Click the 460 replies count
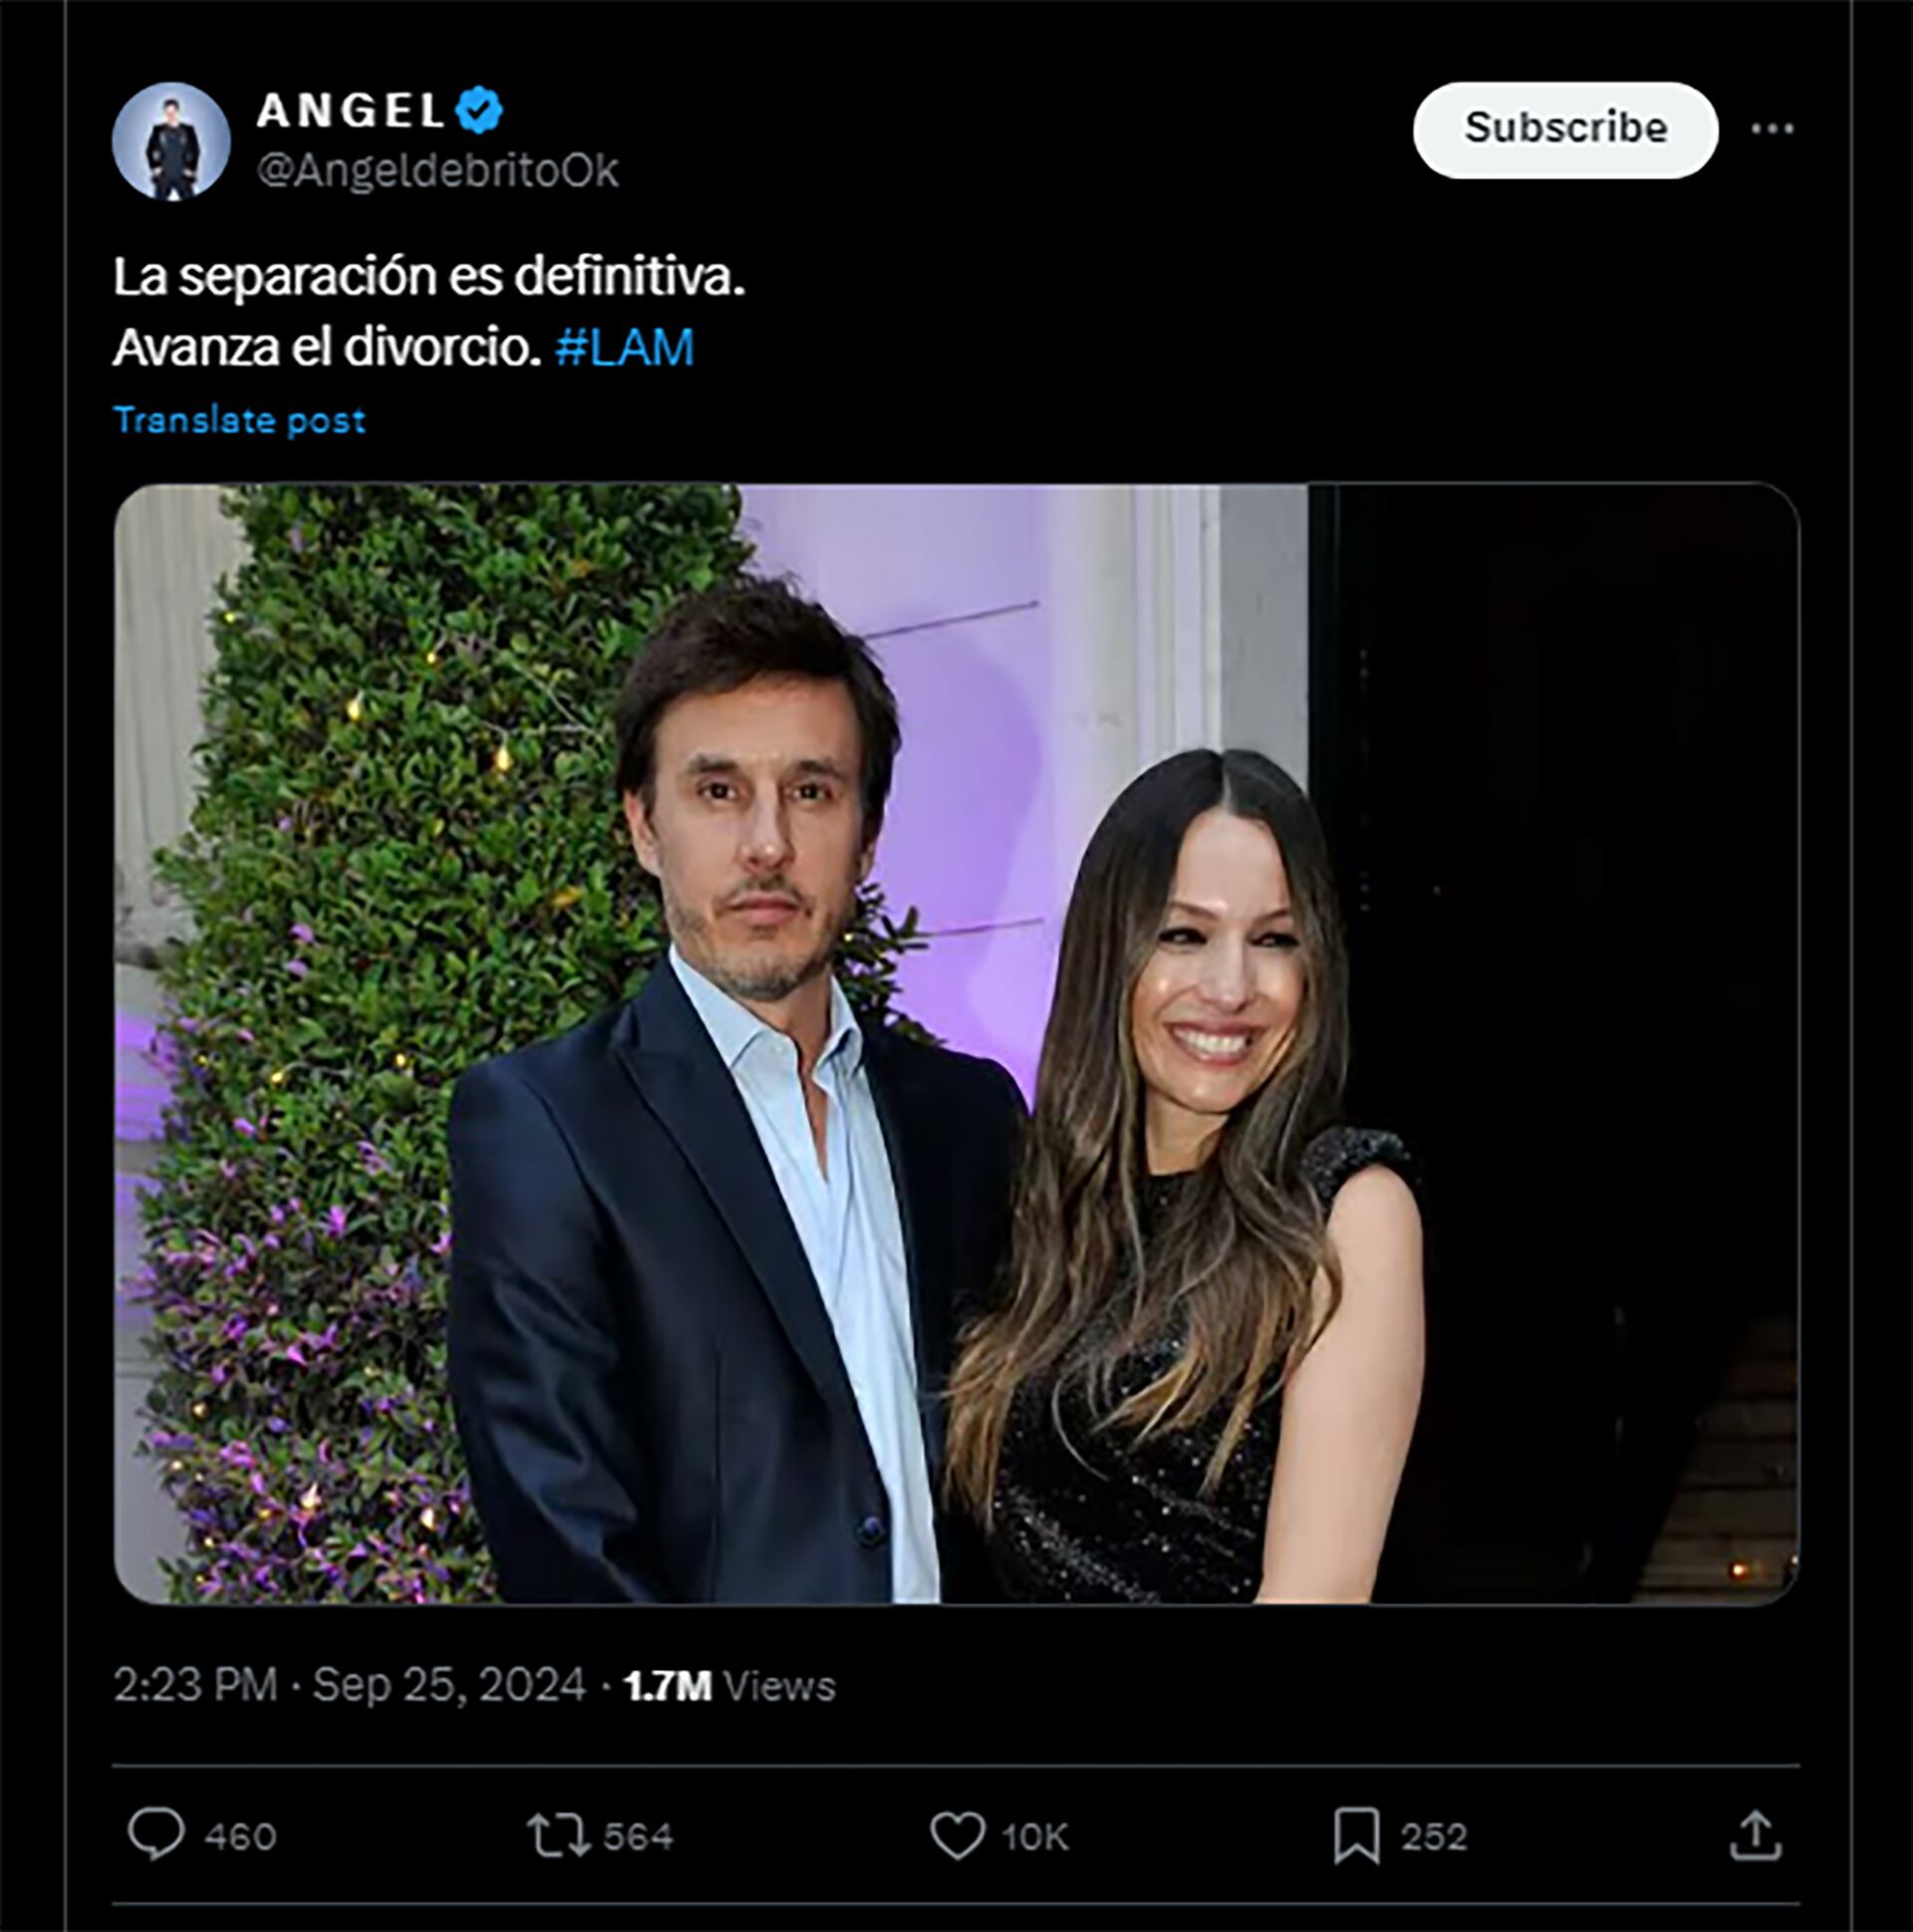Screen dimensions: 1913x1932 click(240, 1837)
